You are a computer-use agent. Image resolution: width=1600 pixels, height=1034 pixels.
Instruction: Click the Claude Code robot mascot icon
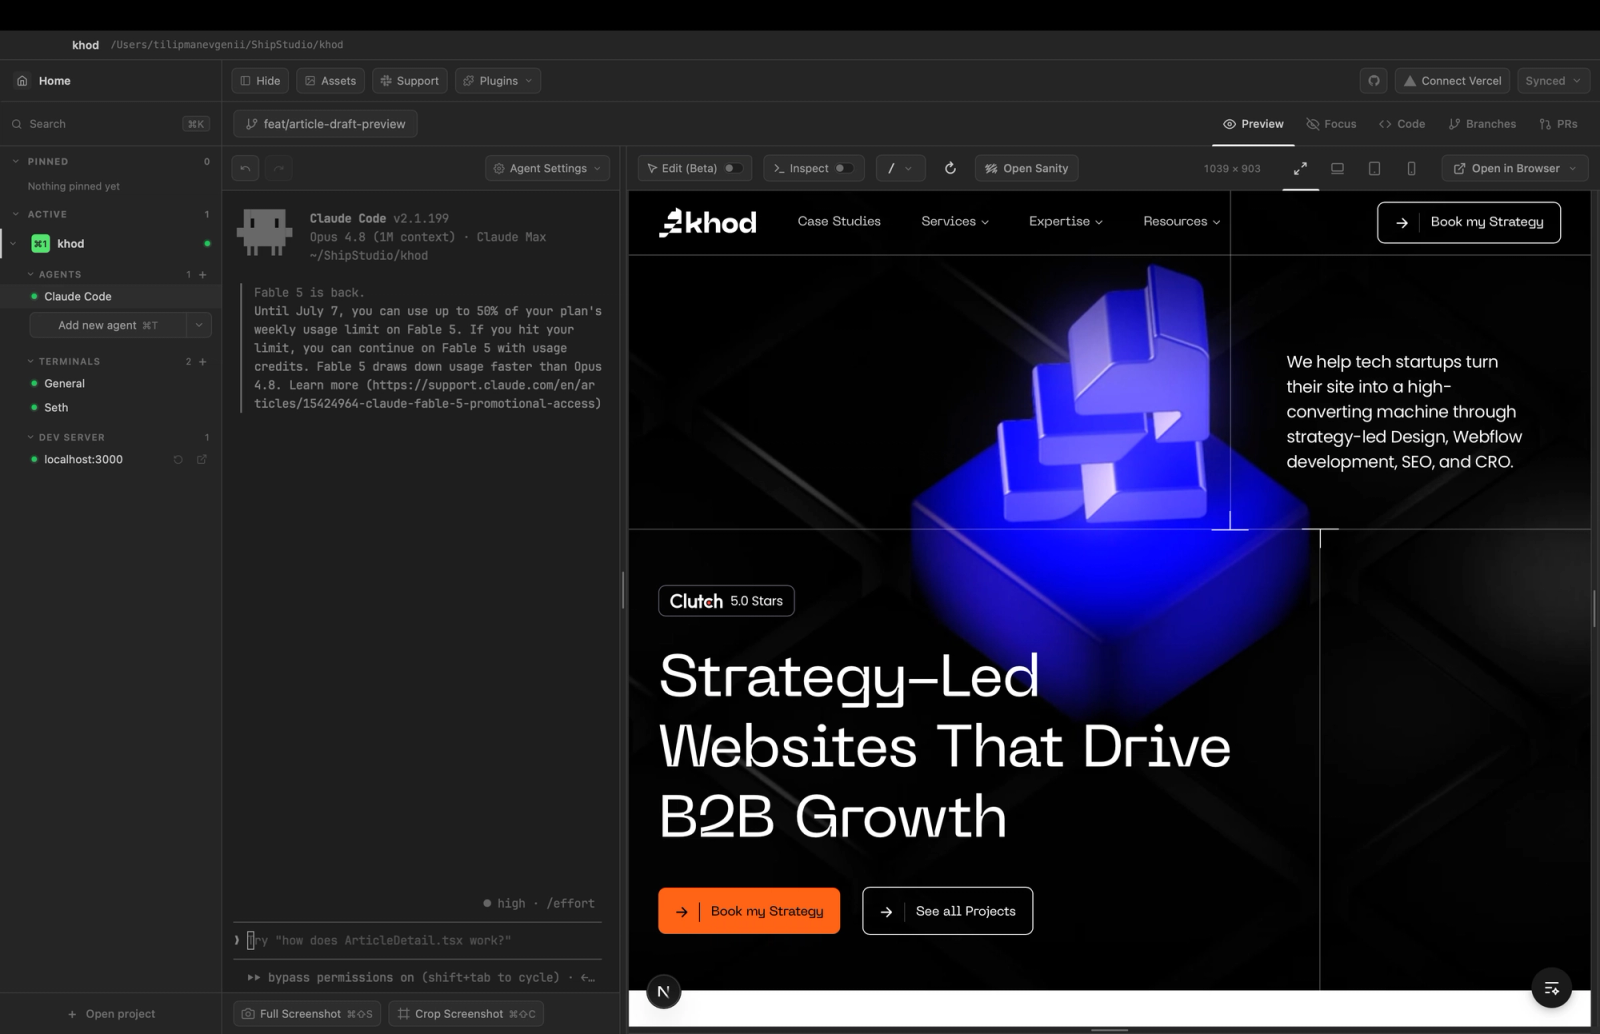pos(264,233)
